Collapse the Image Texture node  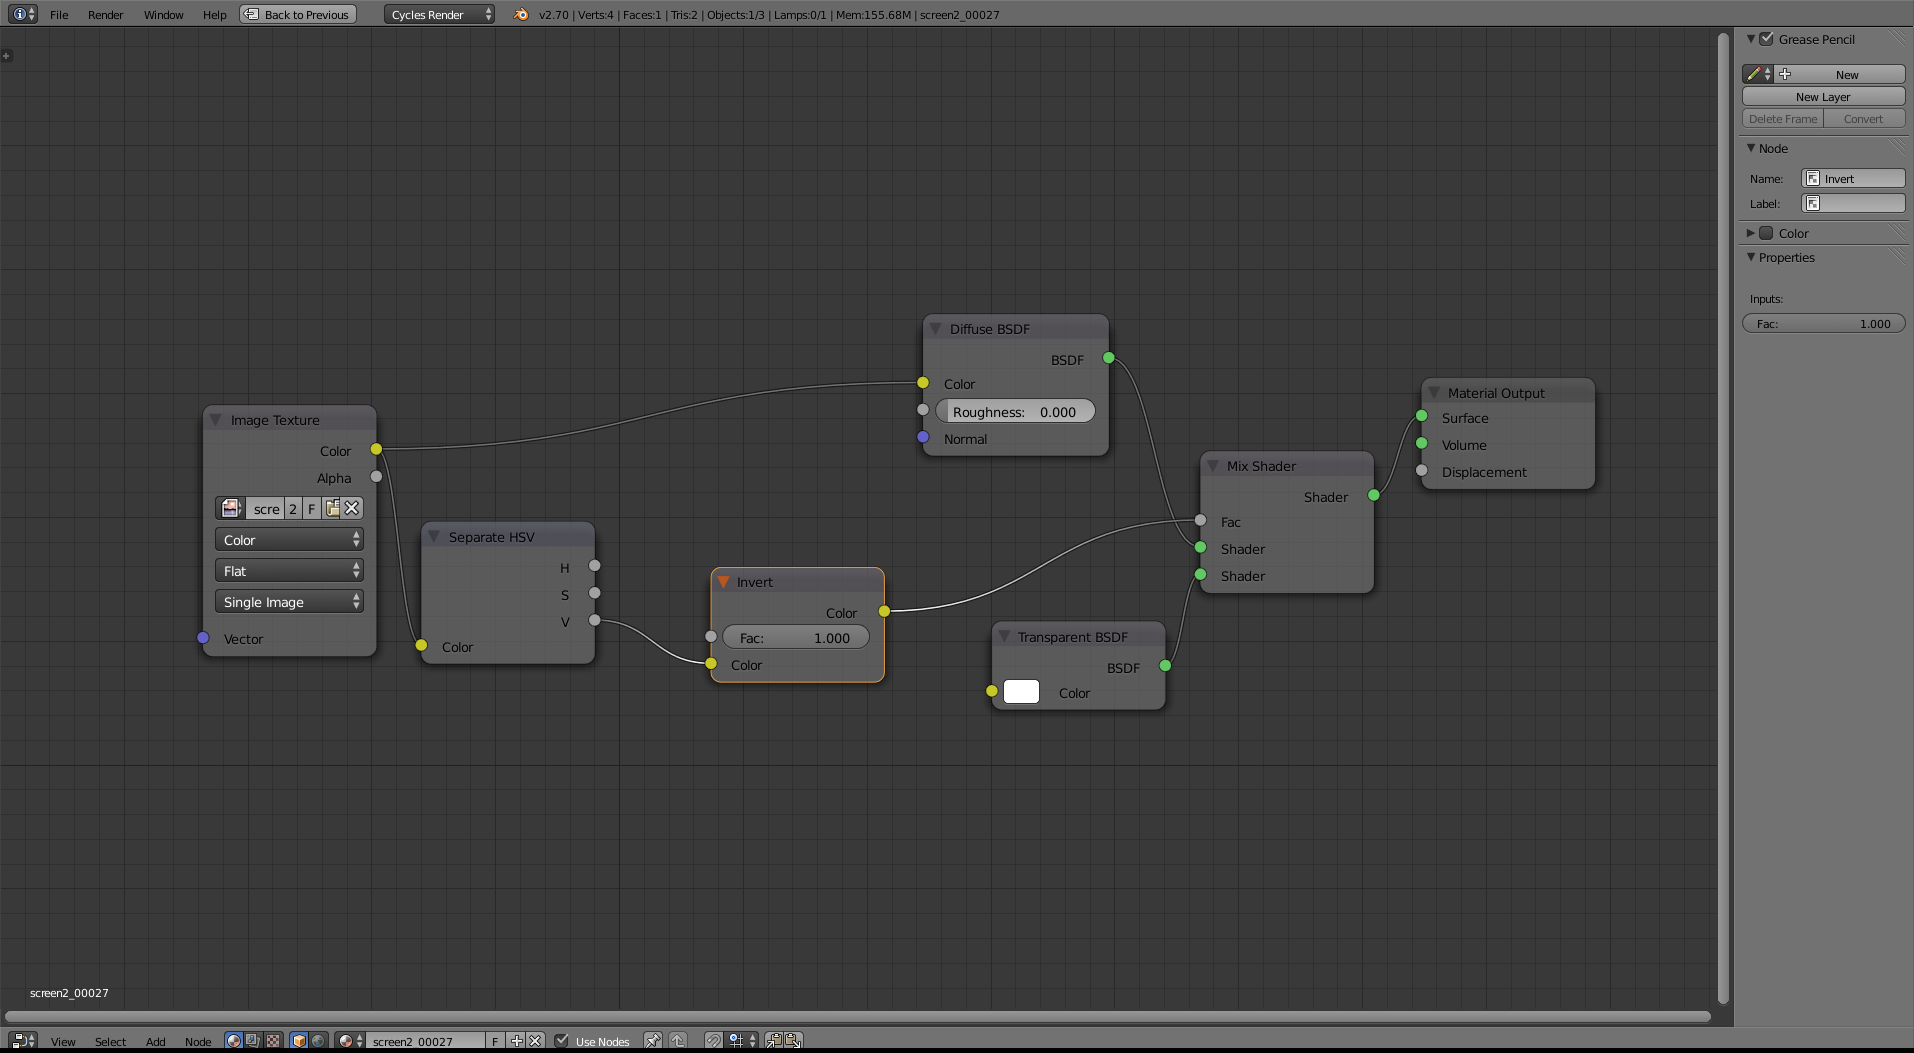[215, 420]
